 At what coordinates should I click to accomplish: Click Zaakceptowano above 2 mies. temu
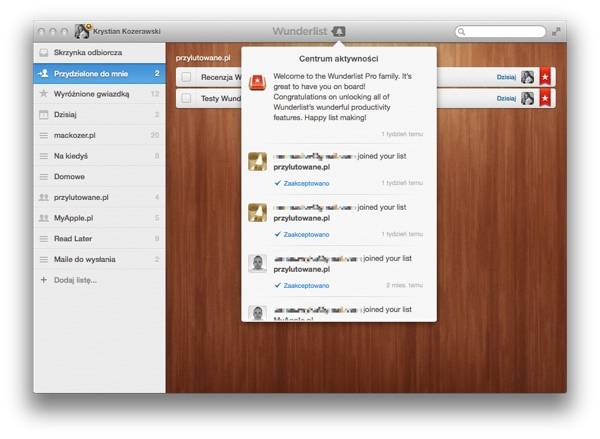(x=306, y=286)
